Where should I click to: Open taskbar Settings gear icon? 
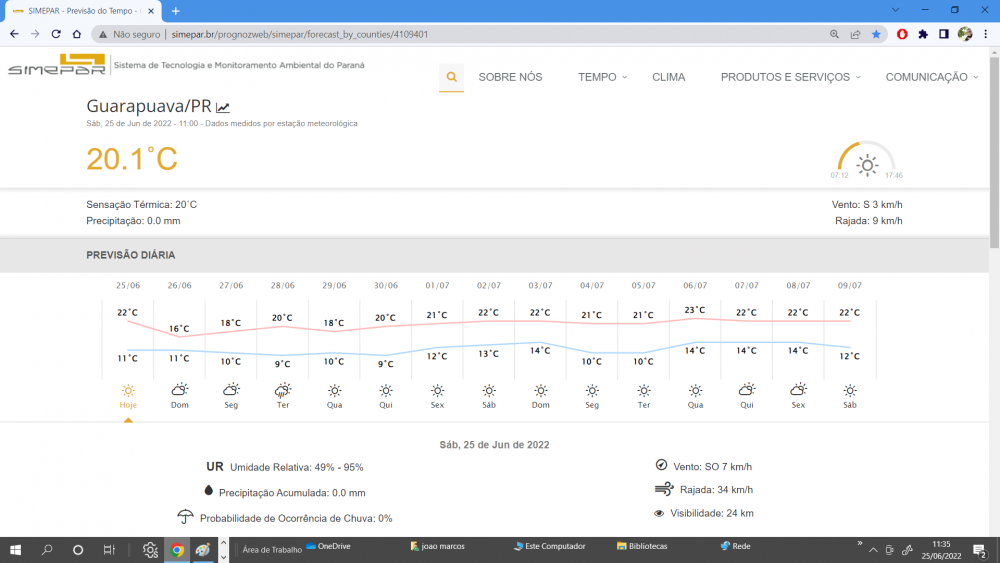pyautogui.click(x=150, y=550)
